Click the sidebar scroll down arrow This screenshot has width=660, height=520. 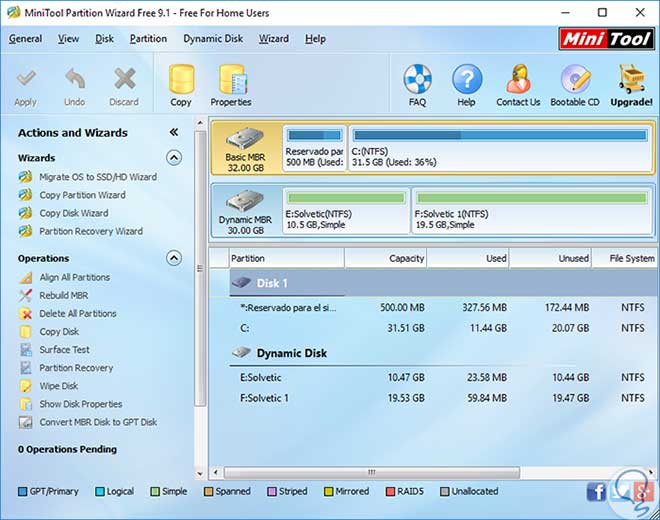click(200, 473)
